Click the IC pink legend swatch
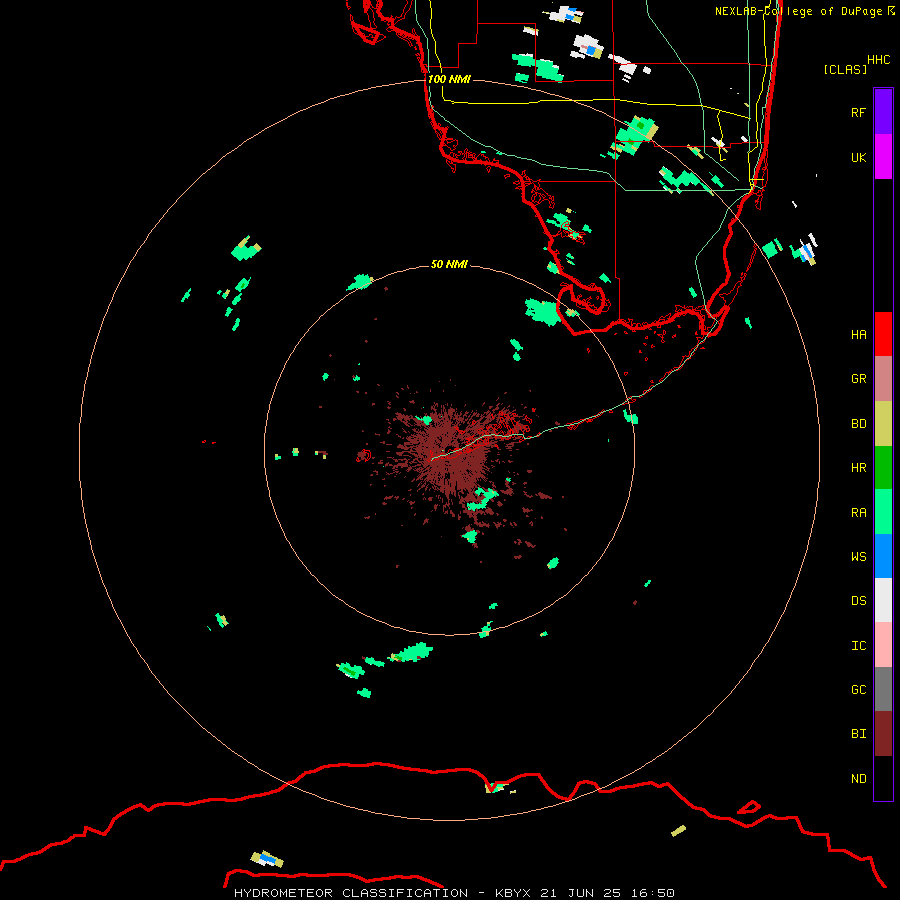The height and width of the screenshot is (900, 900). tap(883, 645)
